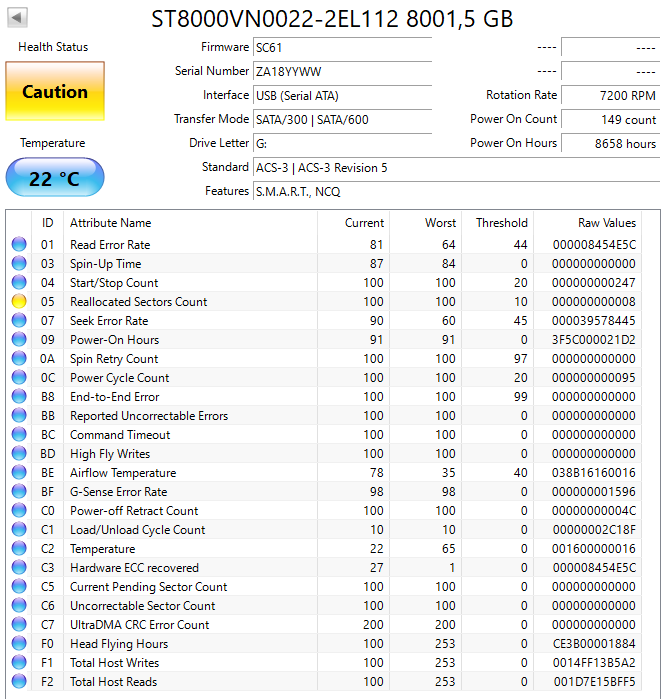Select the Serial Number field value
The width and height of the screenshot is (667, 699).
(x=342, y=72)
